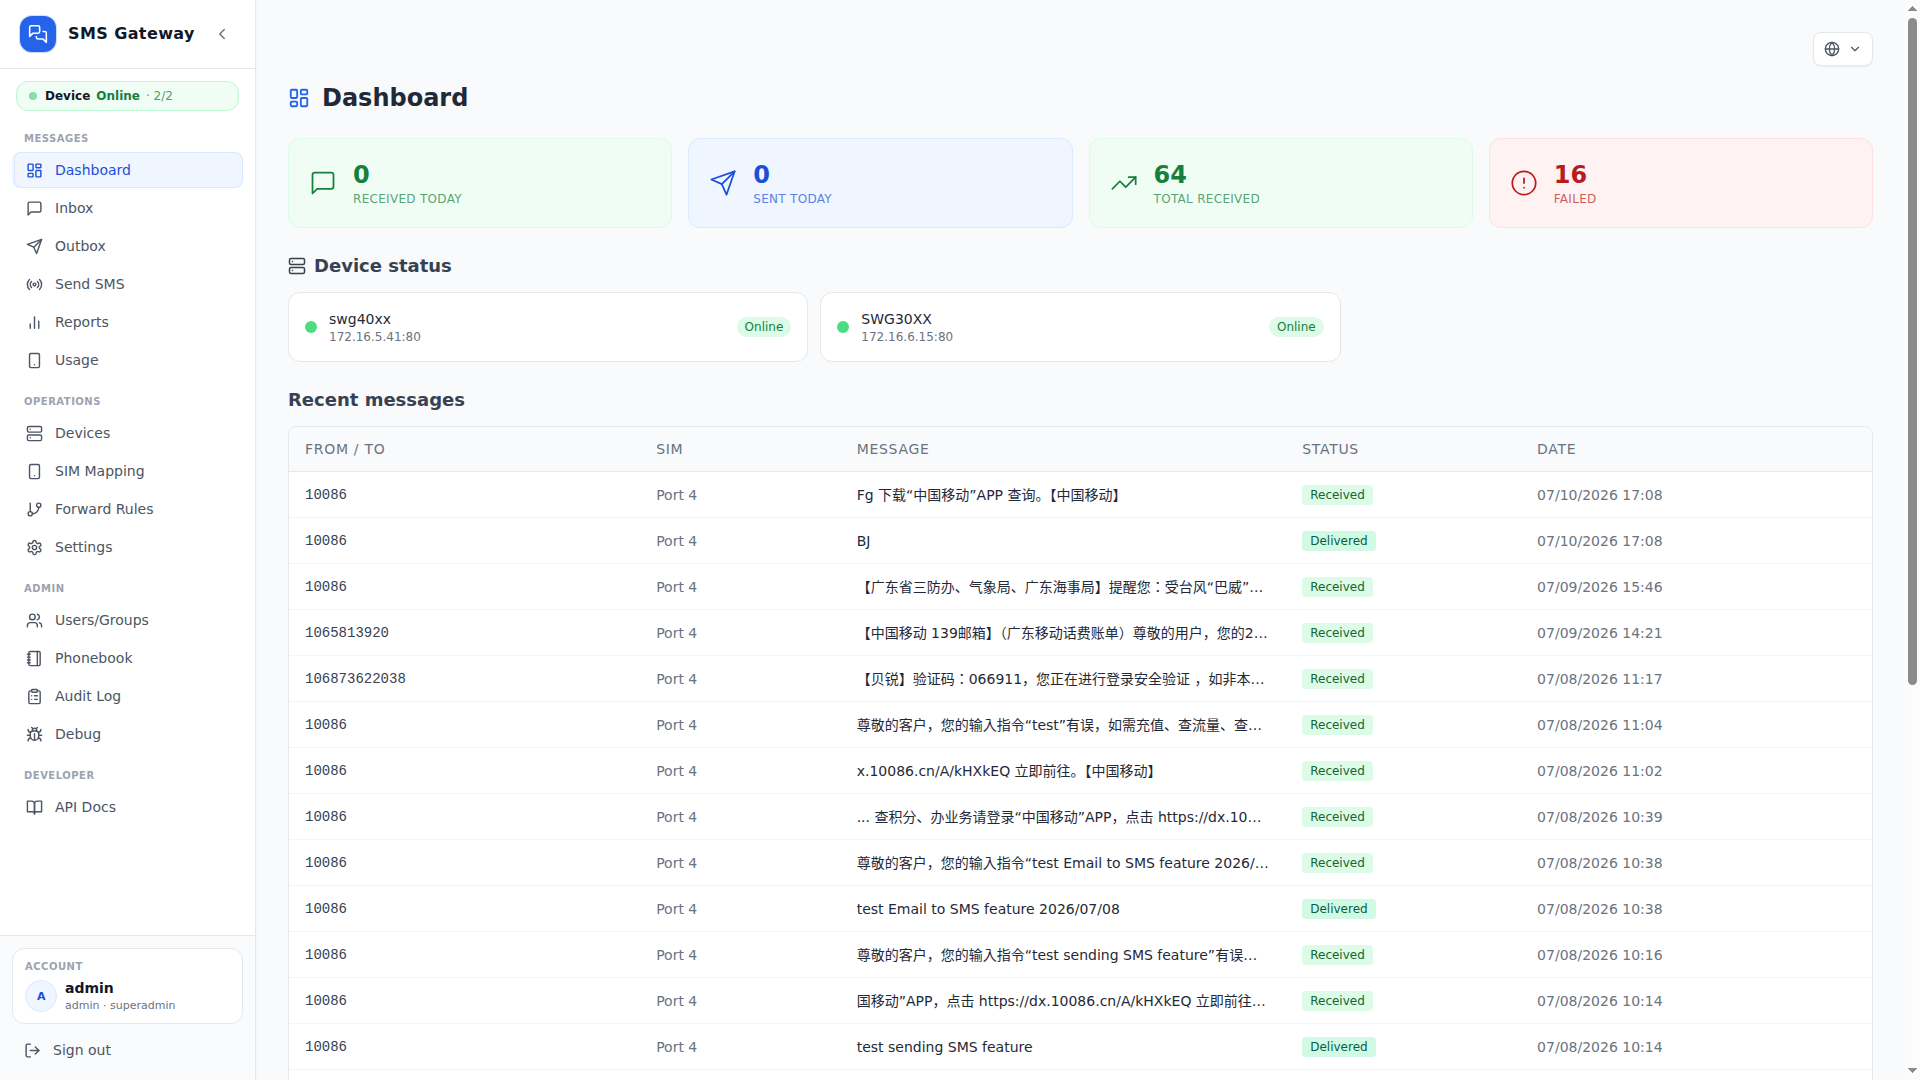This screenshot has height=1080, width=1920.
Task: Click the 16 Failed card
Action: [x=1680, y=183]
